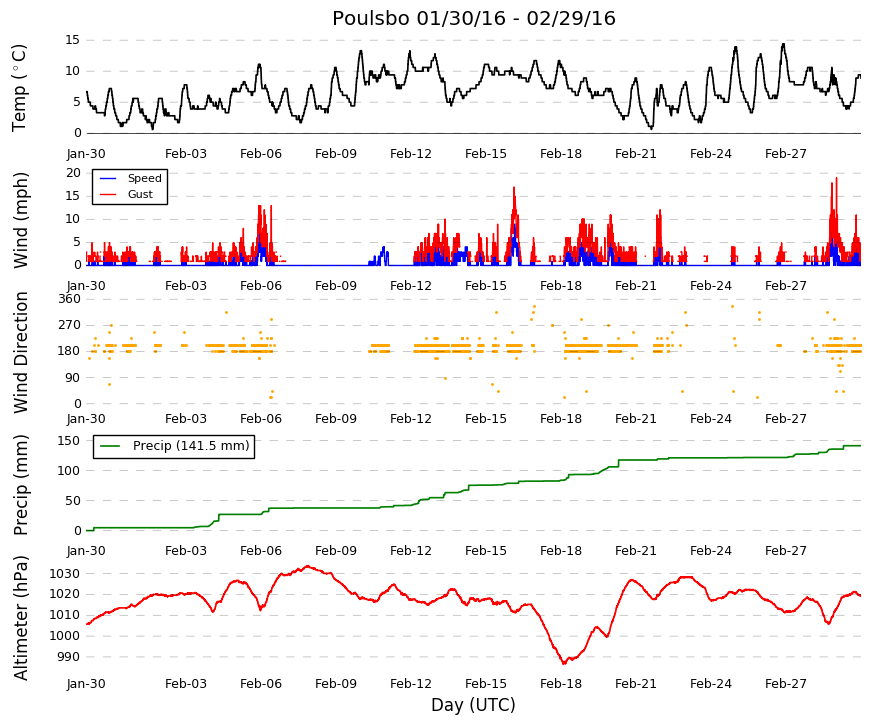The height and width of the screenshot is (725, 871).
Task: Click the 'Gust' legend text
Action: [140, 194]
